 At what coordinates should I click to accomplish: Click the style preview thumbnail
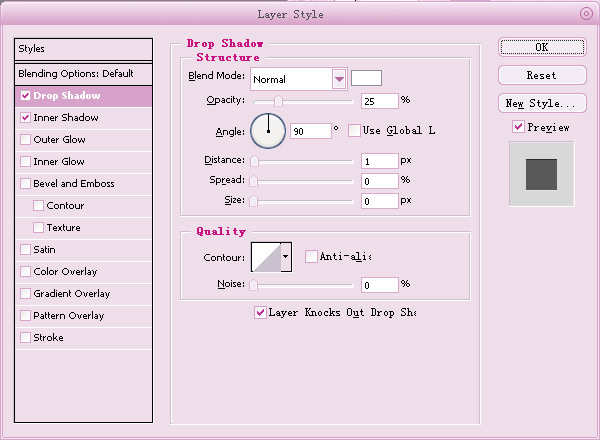pyautogui.click(x=541, y=174)
